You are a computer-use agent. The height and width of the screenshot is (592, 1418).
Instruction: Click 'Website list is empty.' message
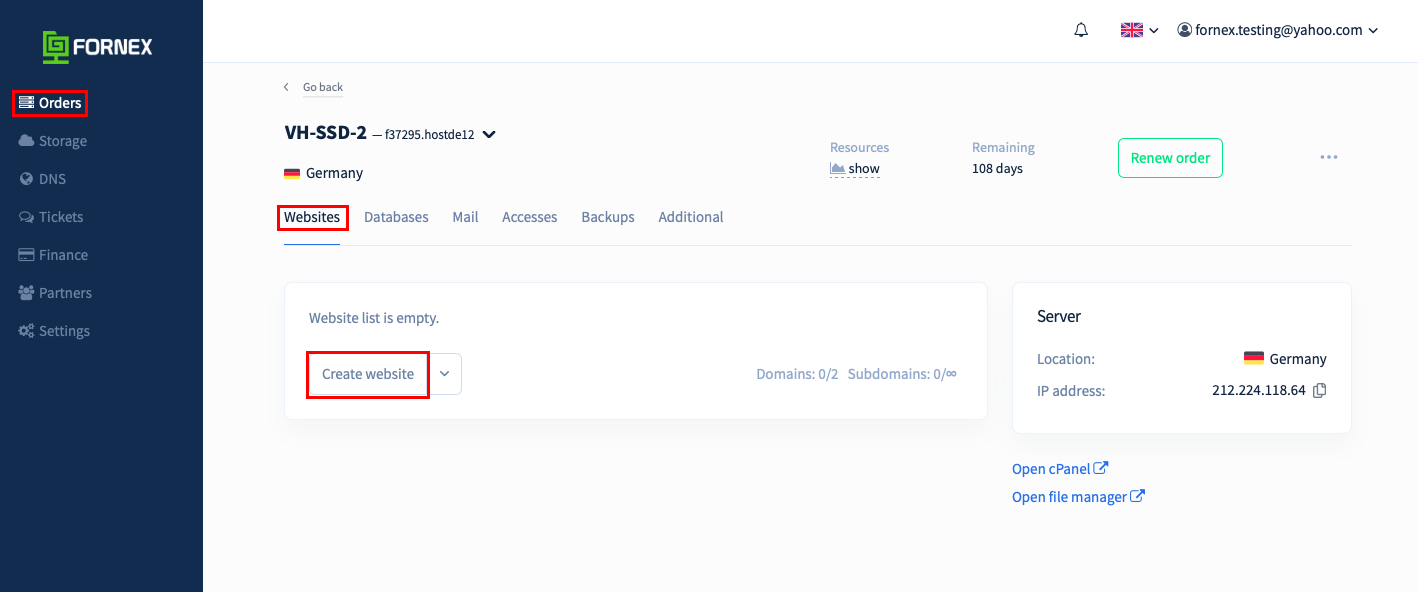tap(374, 318)
